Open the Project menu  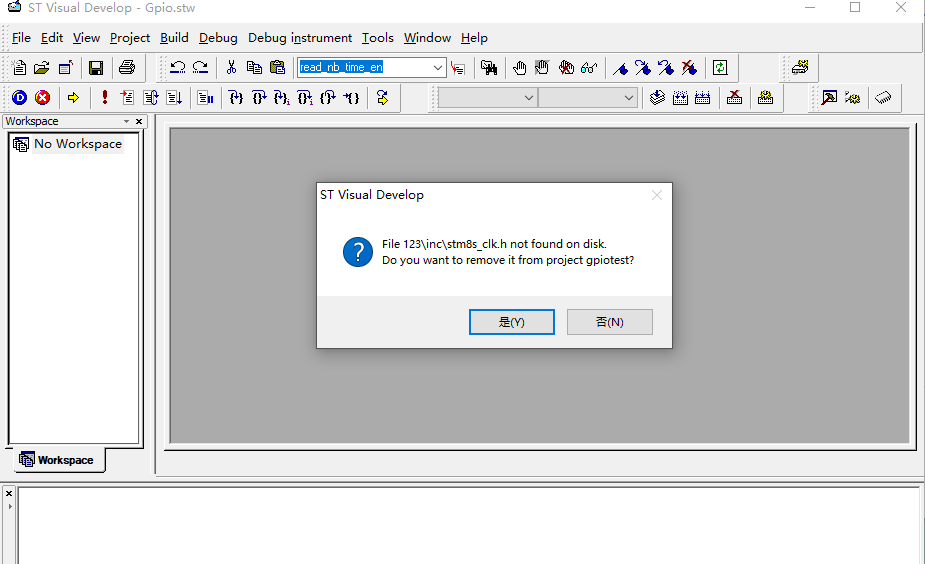pos(130,38)
